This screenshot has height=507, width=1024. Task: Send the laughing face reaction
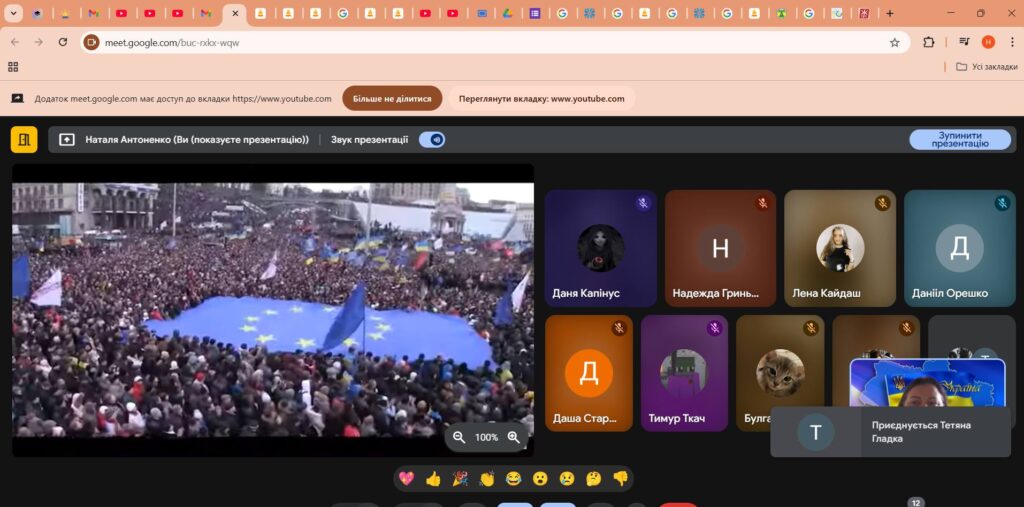[513, 479]
